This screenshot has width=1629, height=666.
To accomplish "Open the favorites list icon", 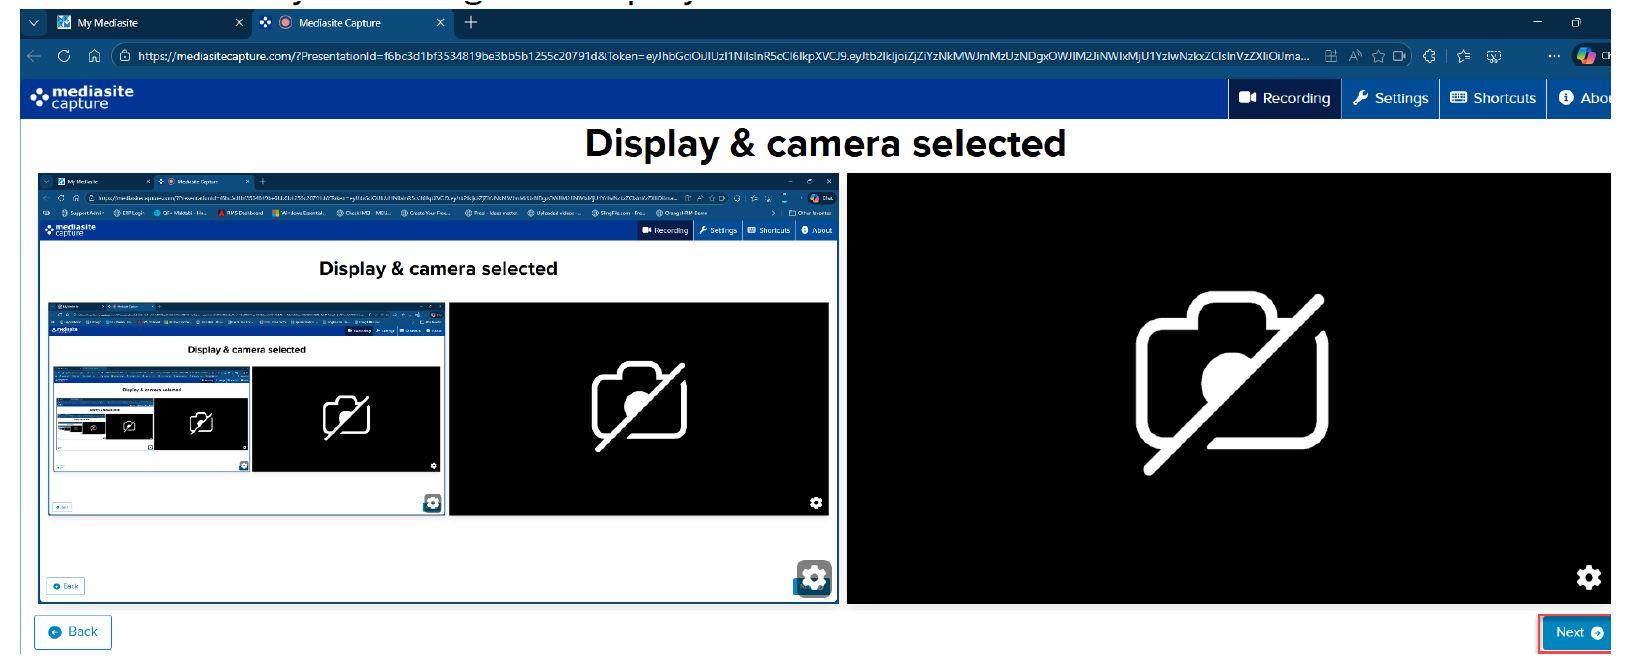I will click(1464, 56).
